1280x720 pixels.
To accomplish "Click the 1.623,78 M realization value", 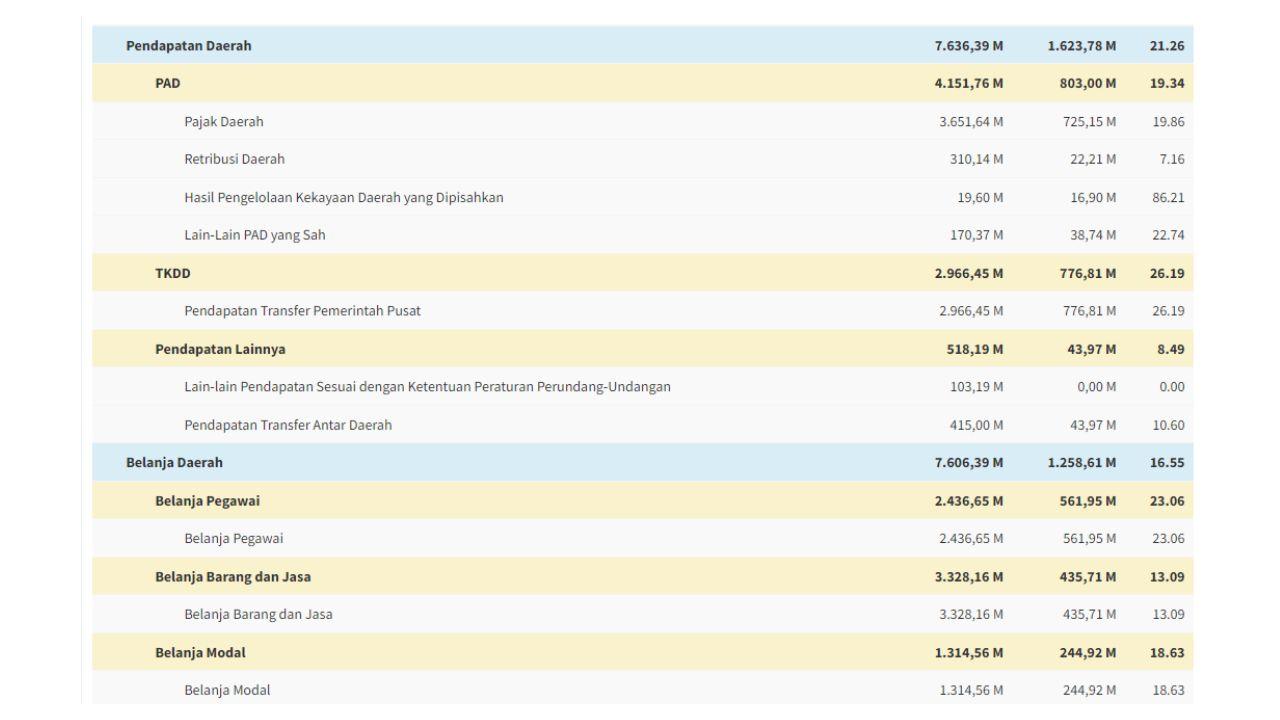I will pyautogui.click(x=1082, y=46).
